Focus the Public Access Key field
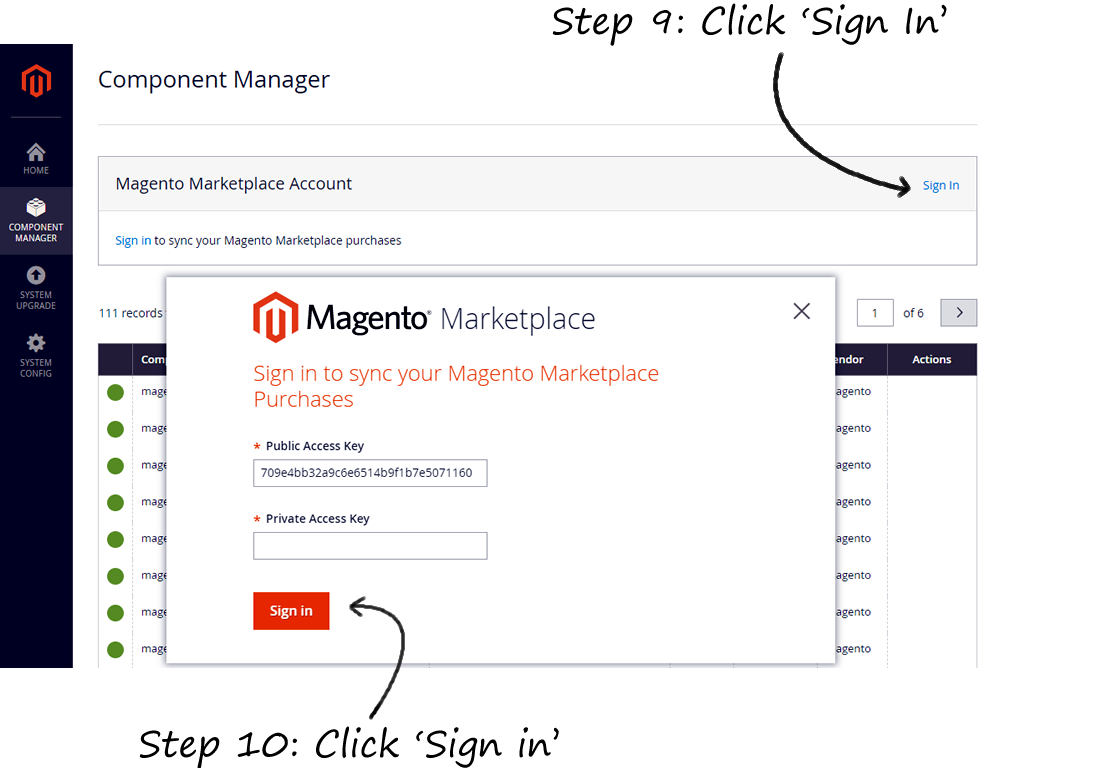Screen dimensions: 1100x768 point(370,473)
